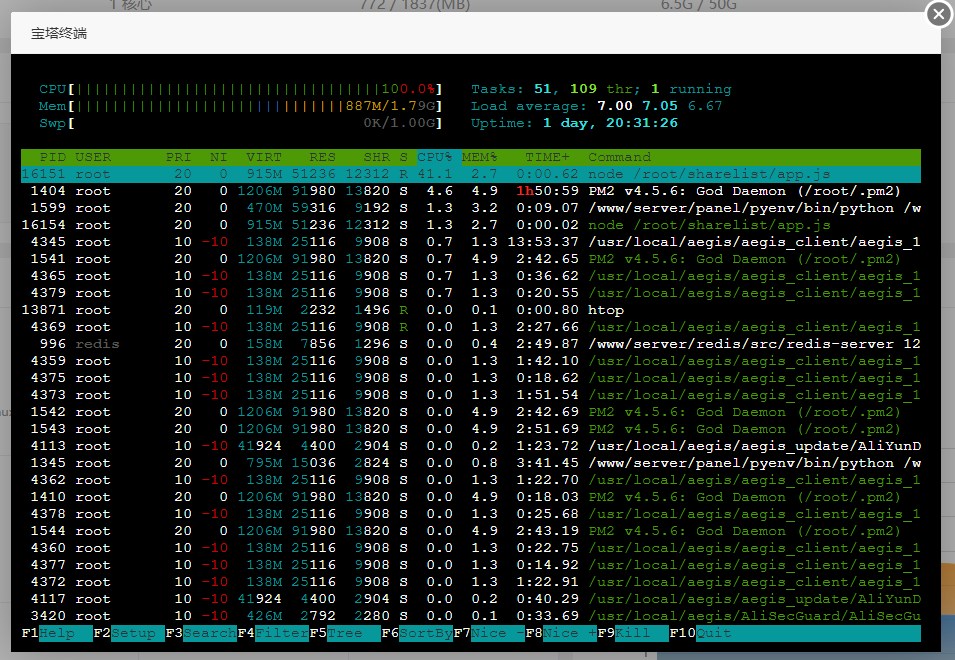
Task: Sort by PRI column header
Action: (178, 157)
